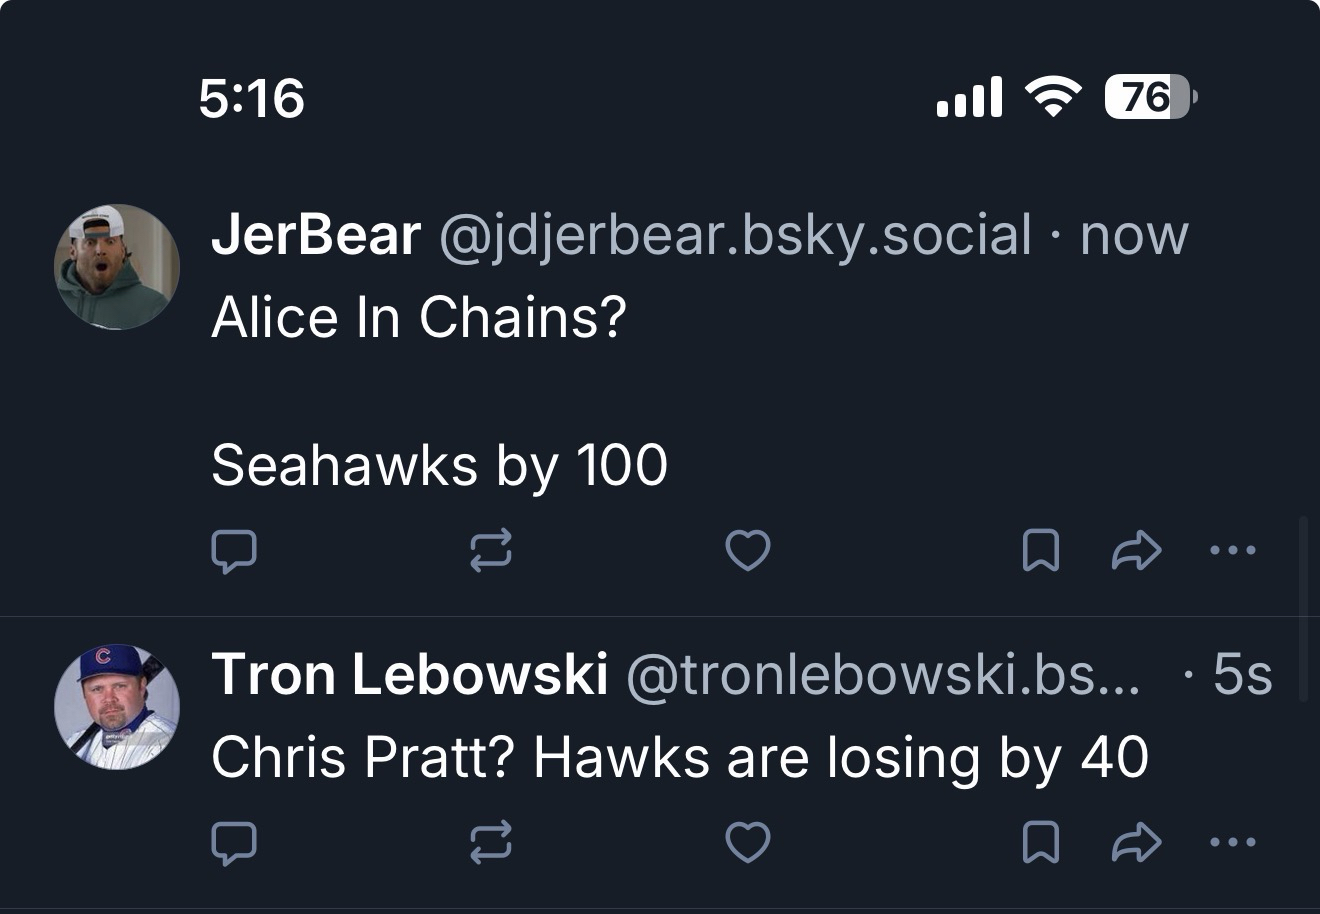Reply to JerBear's Alice In Chains post

[234, 551]
